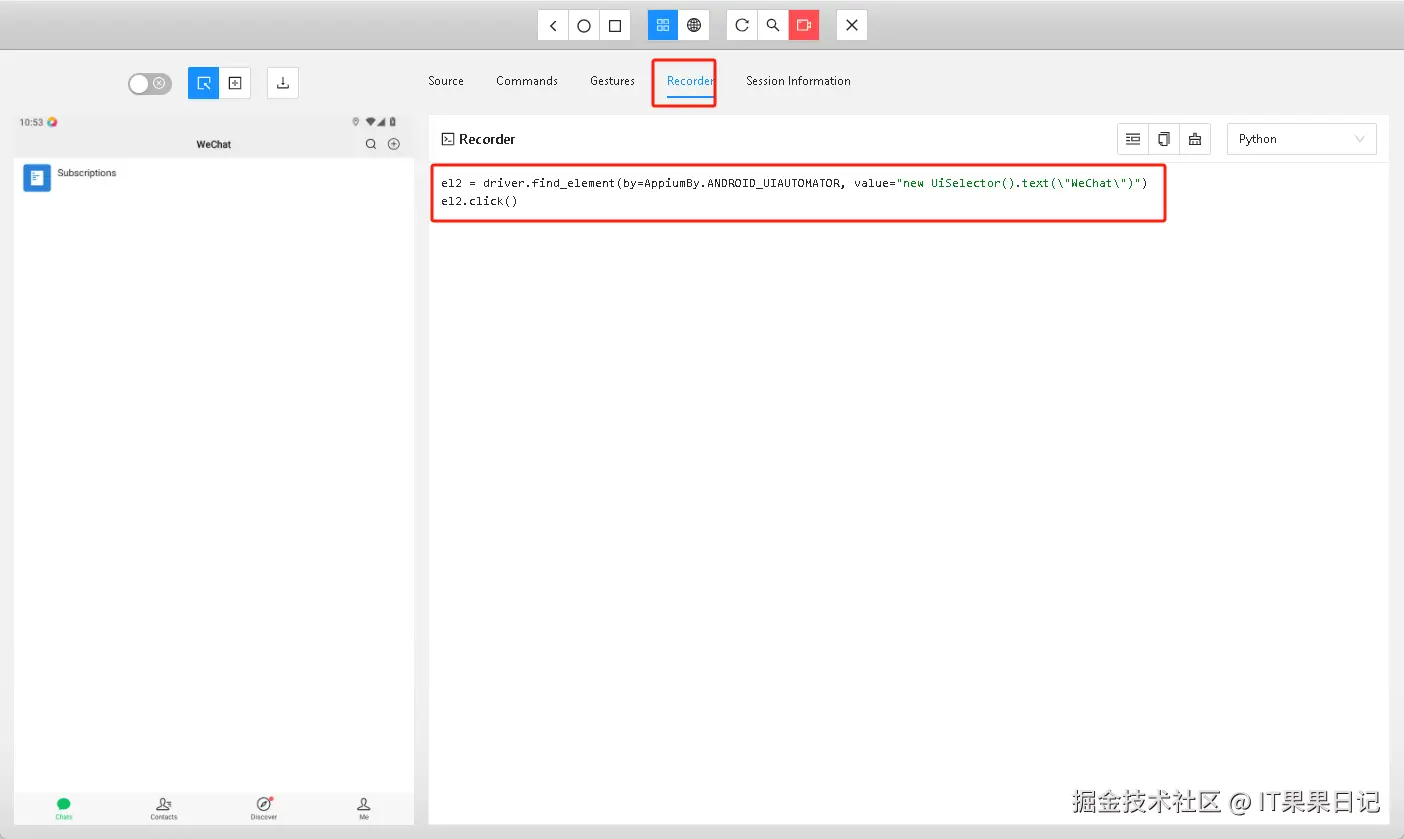View the Session Information tab

point(798,81)
